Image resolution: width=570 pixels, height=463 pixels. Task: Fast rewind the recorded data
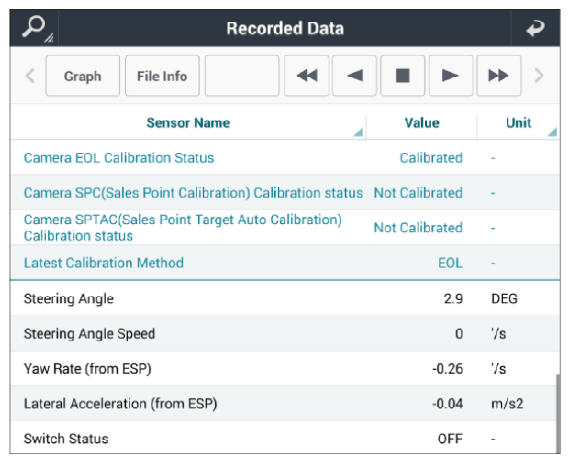click(306, 76)
